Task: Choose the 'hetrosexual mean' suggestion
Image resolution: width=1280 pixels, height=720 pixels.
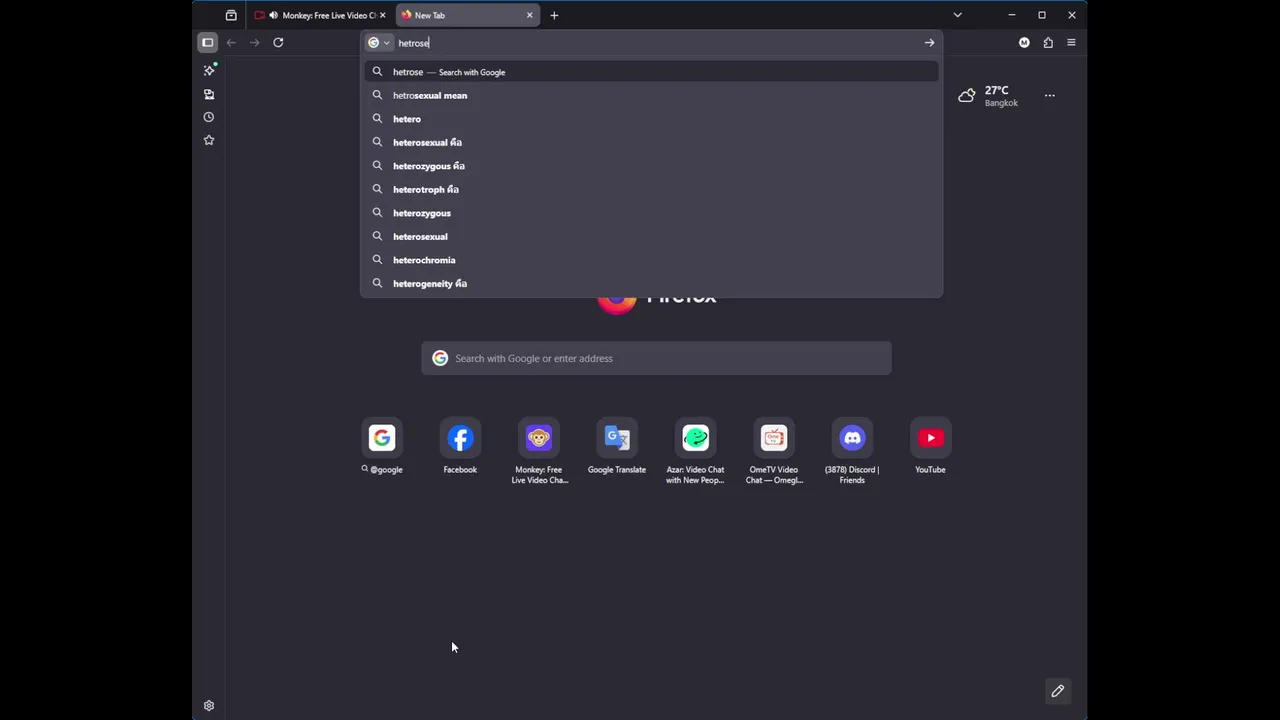Action: [x=651, y=95]
